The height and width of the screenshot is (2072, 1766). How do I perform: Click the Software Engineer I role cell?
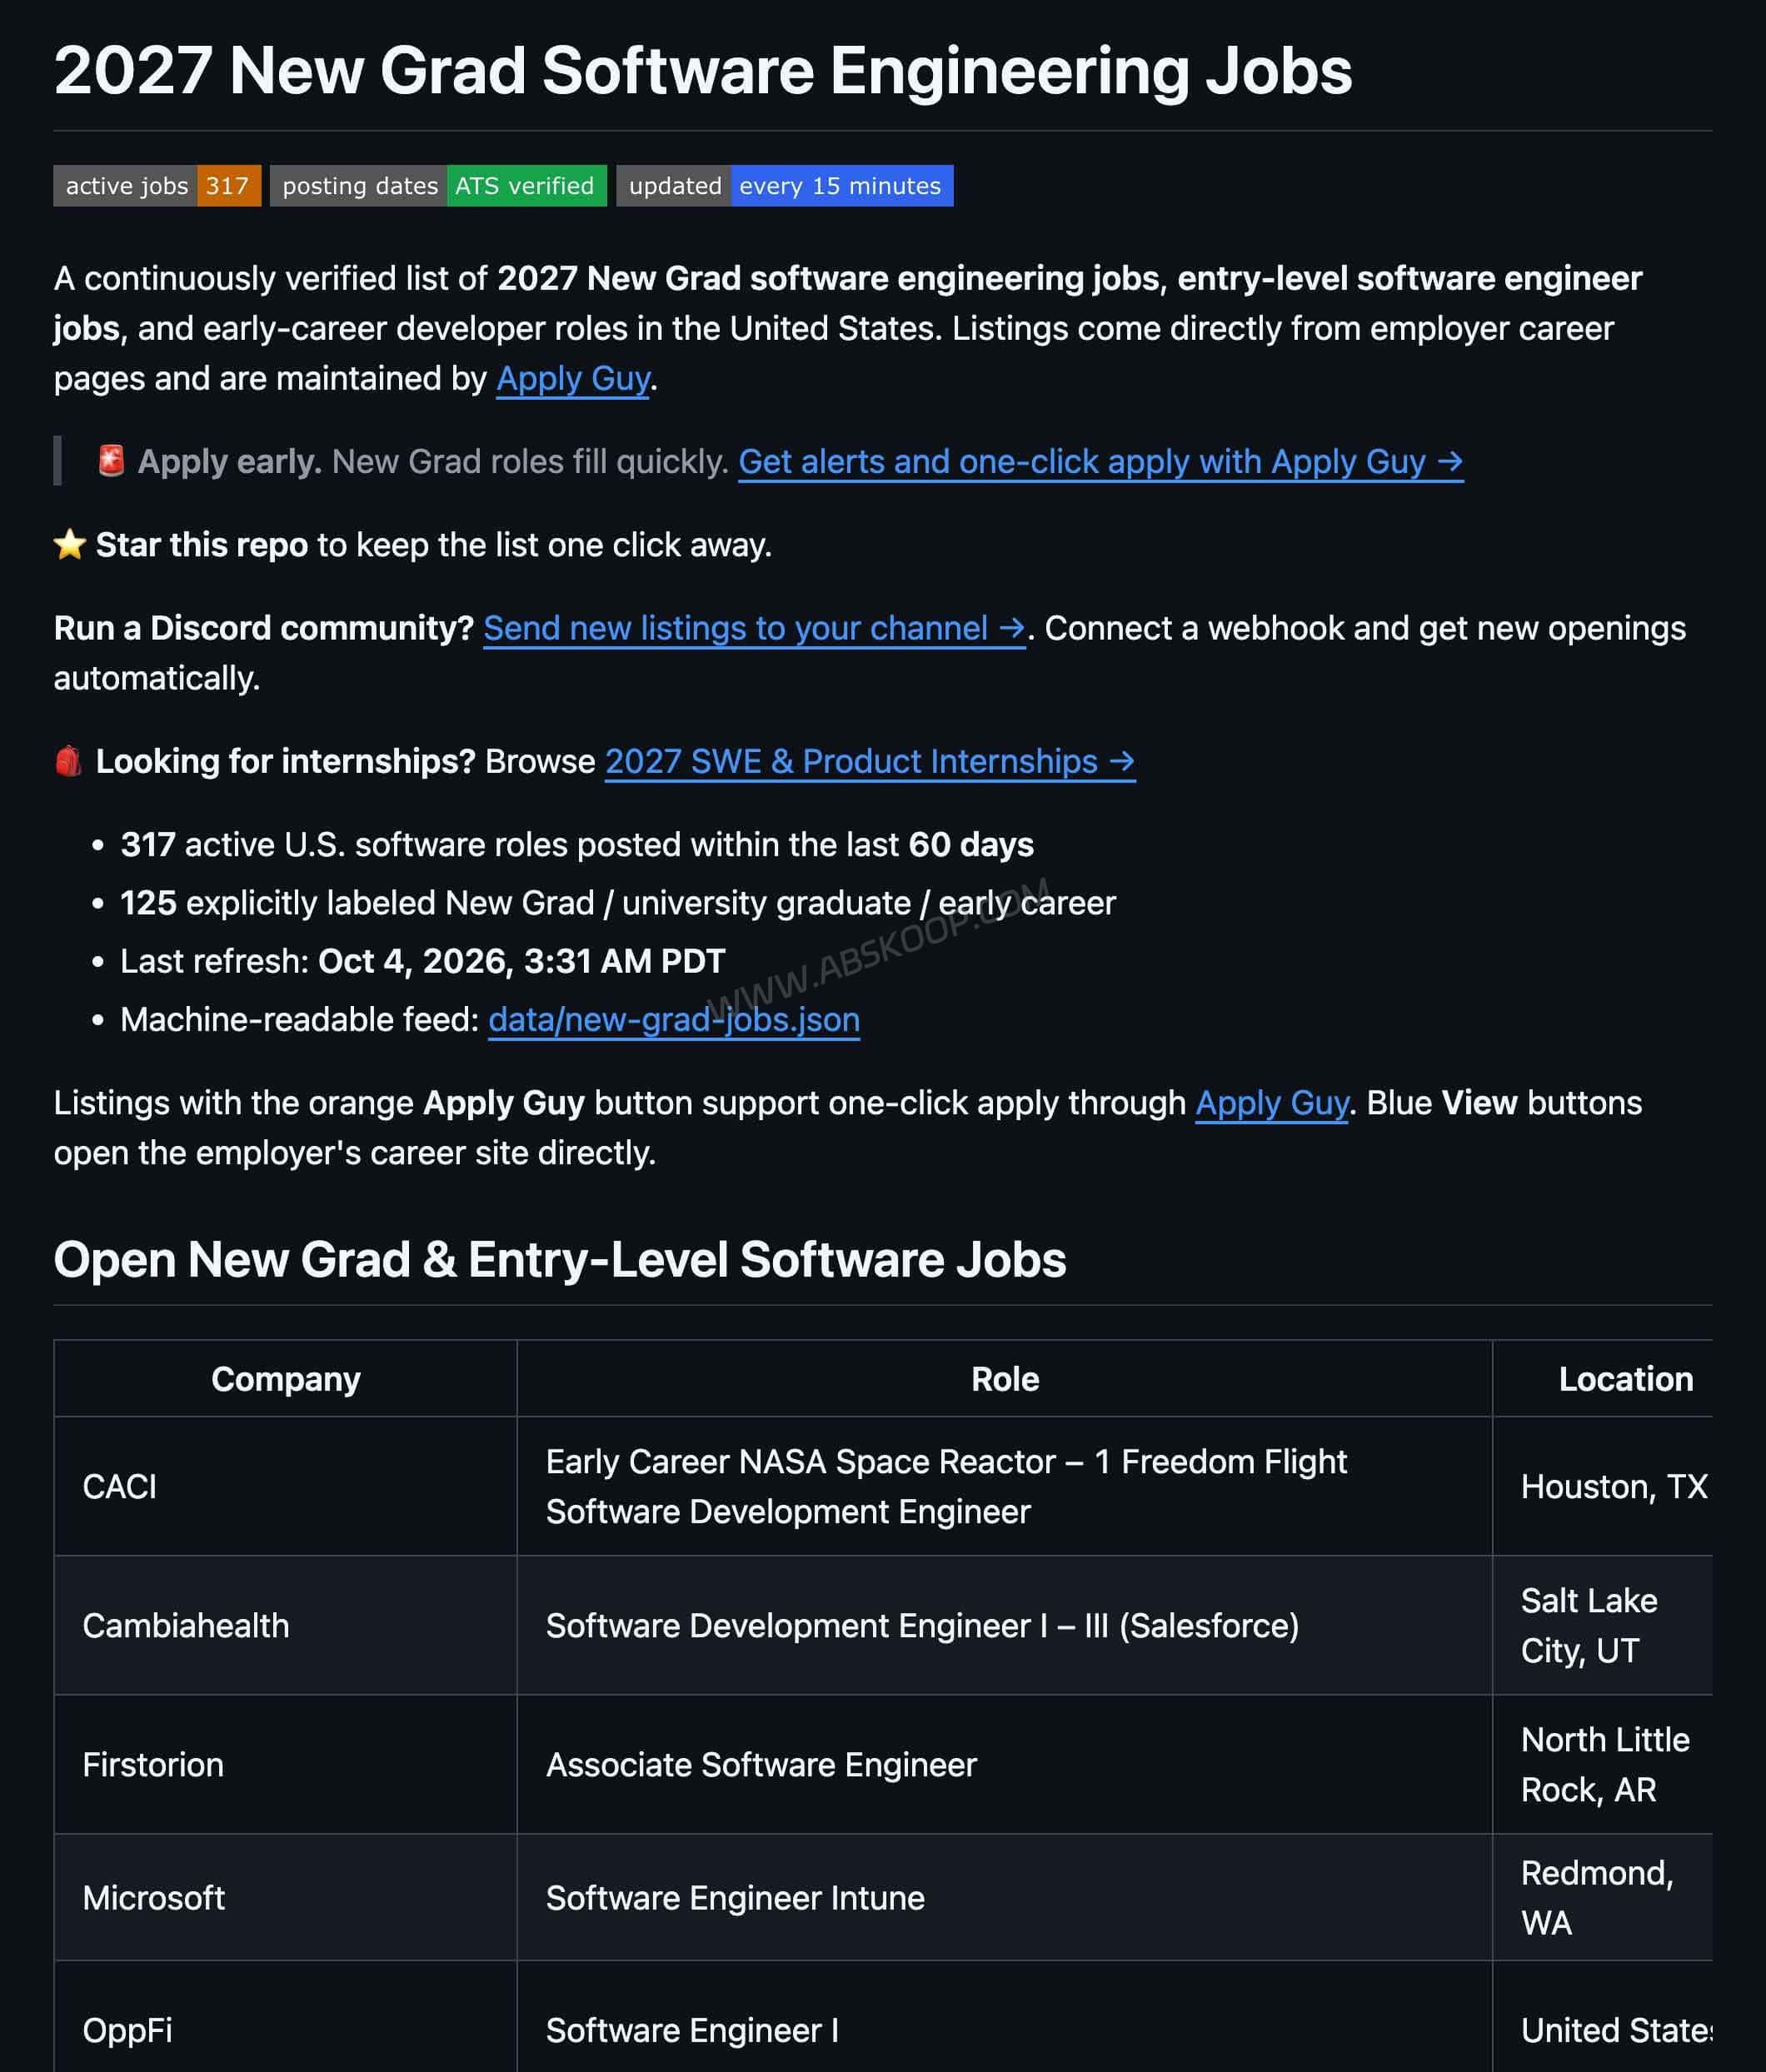pyautogui.click(x=1005, y=2017)
